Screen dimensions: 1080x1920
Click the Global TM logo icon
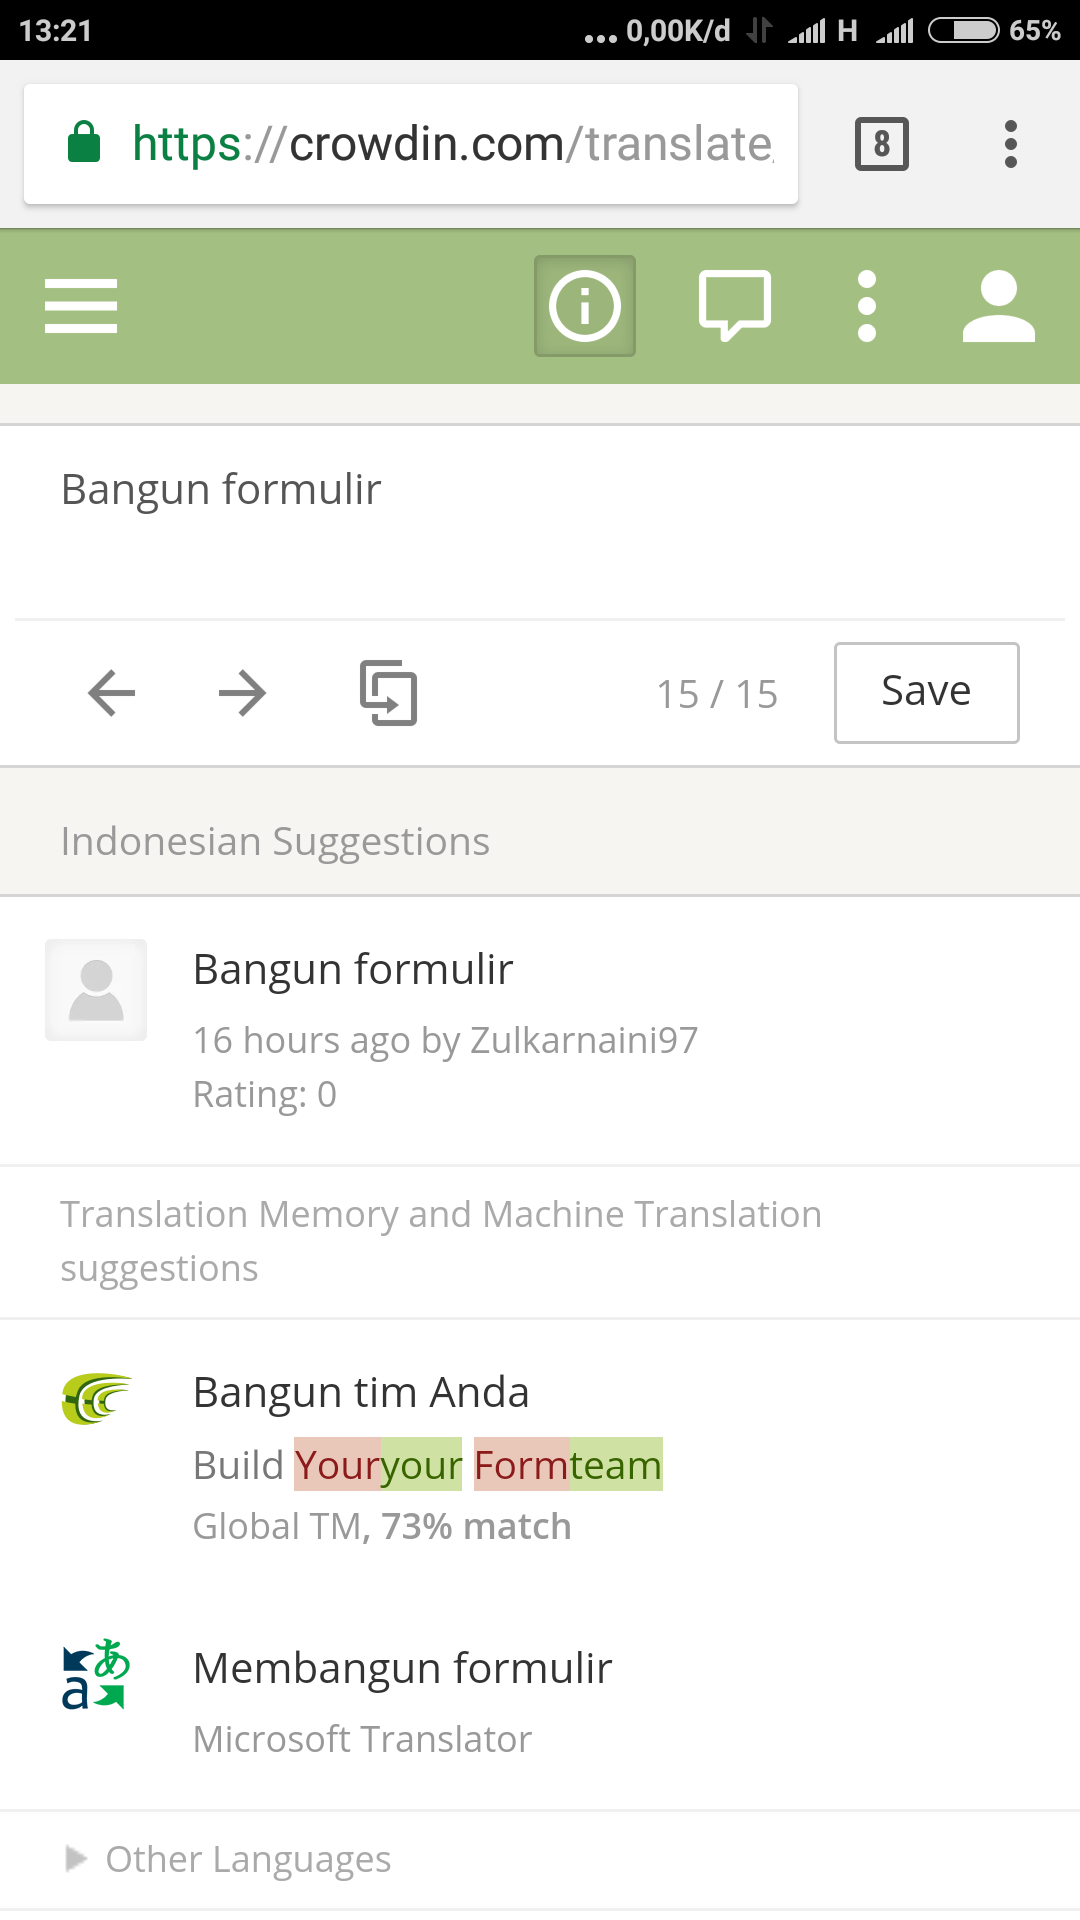pyautogui.click(x=96, y=1398)
